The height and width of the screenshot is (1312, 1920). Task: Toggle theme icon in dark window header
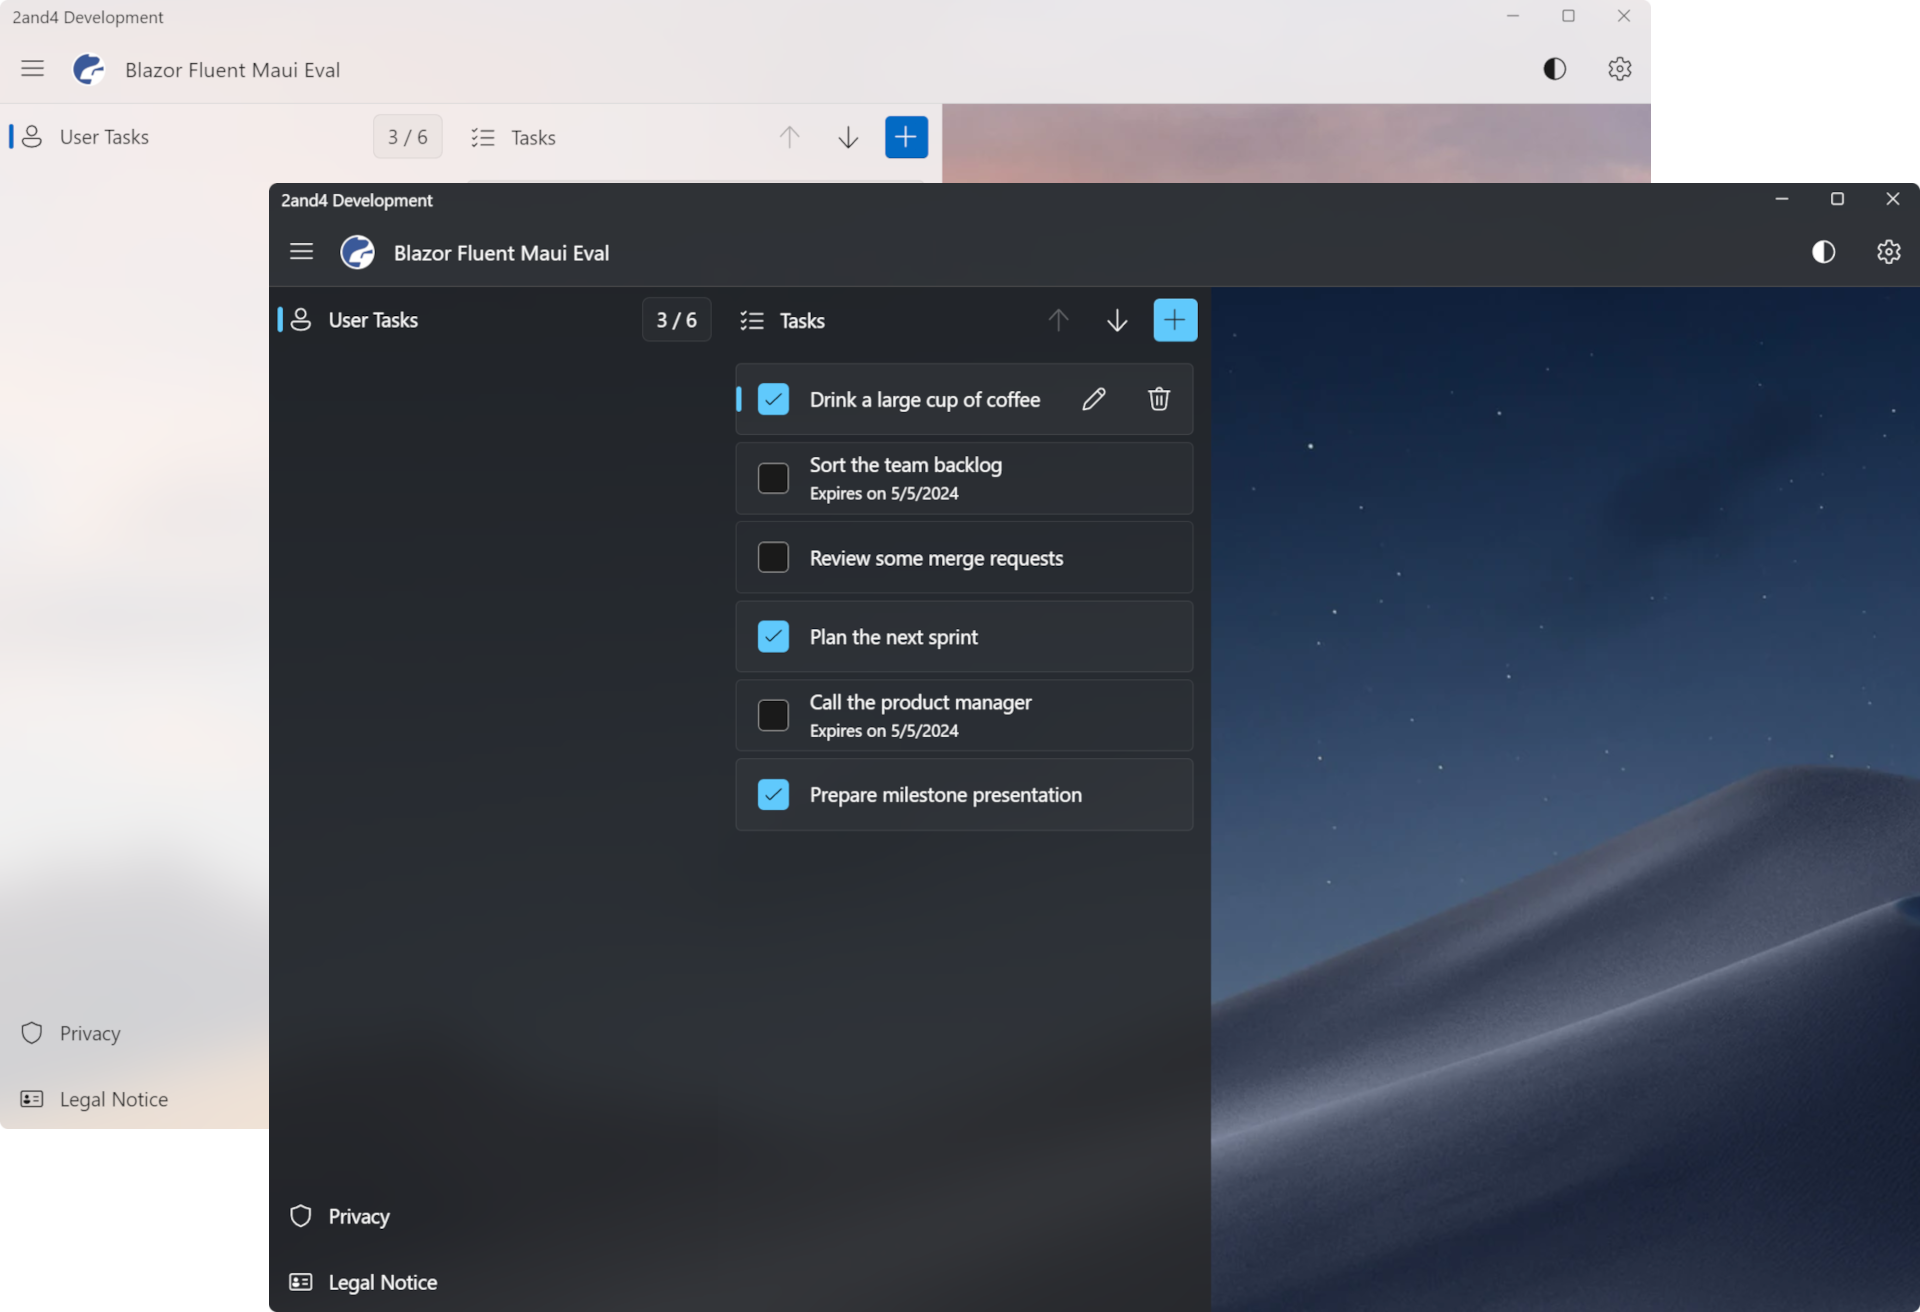pyautogui.click(x=1823, y=252)
